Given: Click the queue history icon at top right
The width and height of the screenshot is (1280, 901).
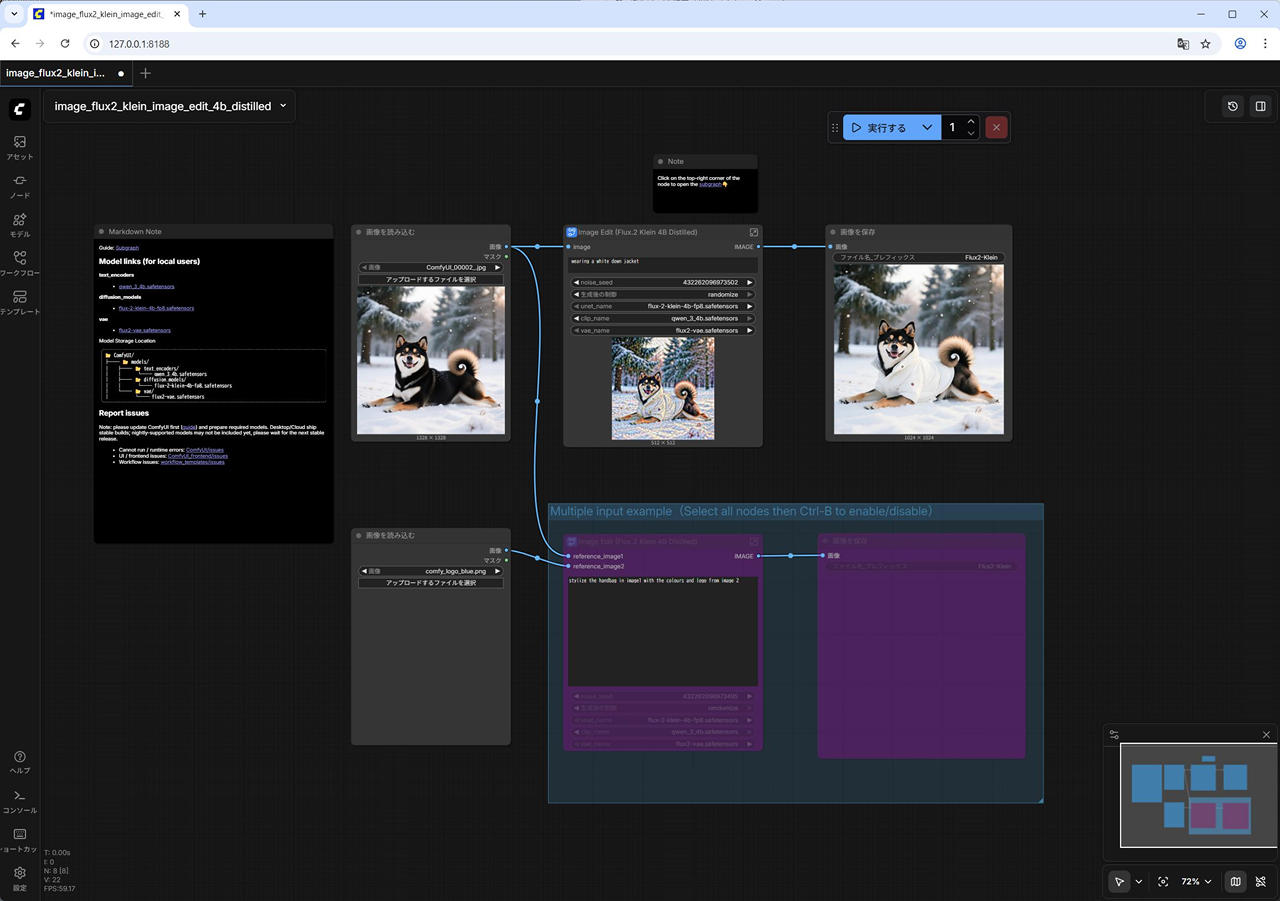Looking at the screenshot, I should tap(1233, 106).
